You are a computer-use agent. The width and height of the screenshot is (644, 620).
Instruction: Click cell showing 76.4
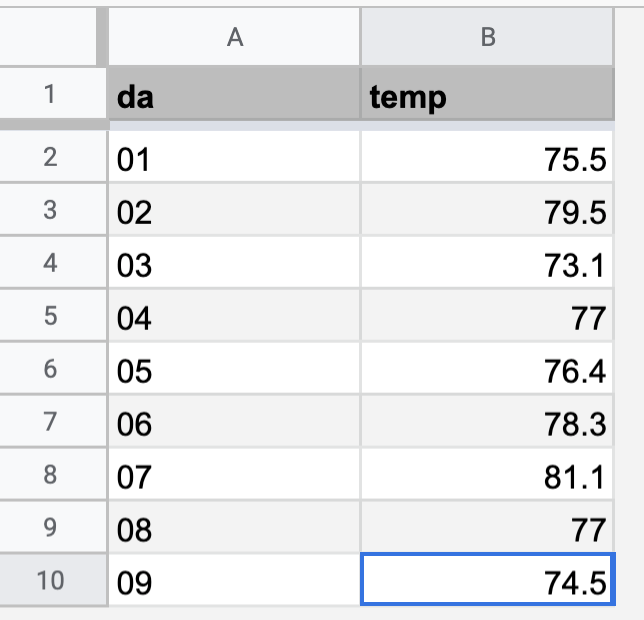click(x=487, y=371)
